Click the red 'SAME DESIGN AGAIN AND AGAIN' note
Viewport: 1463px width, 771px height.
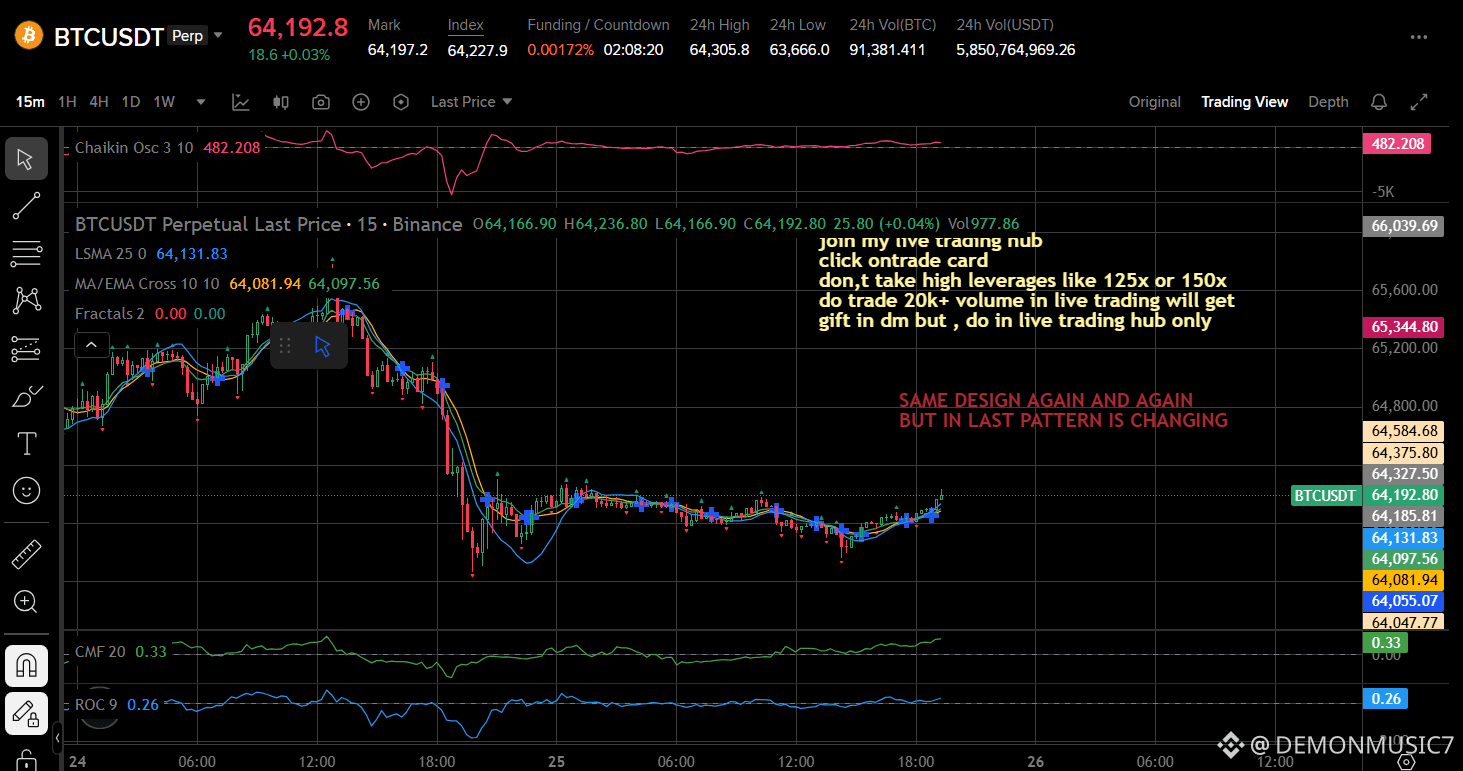click(x=1046, y=400)
